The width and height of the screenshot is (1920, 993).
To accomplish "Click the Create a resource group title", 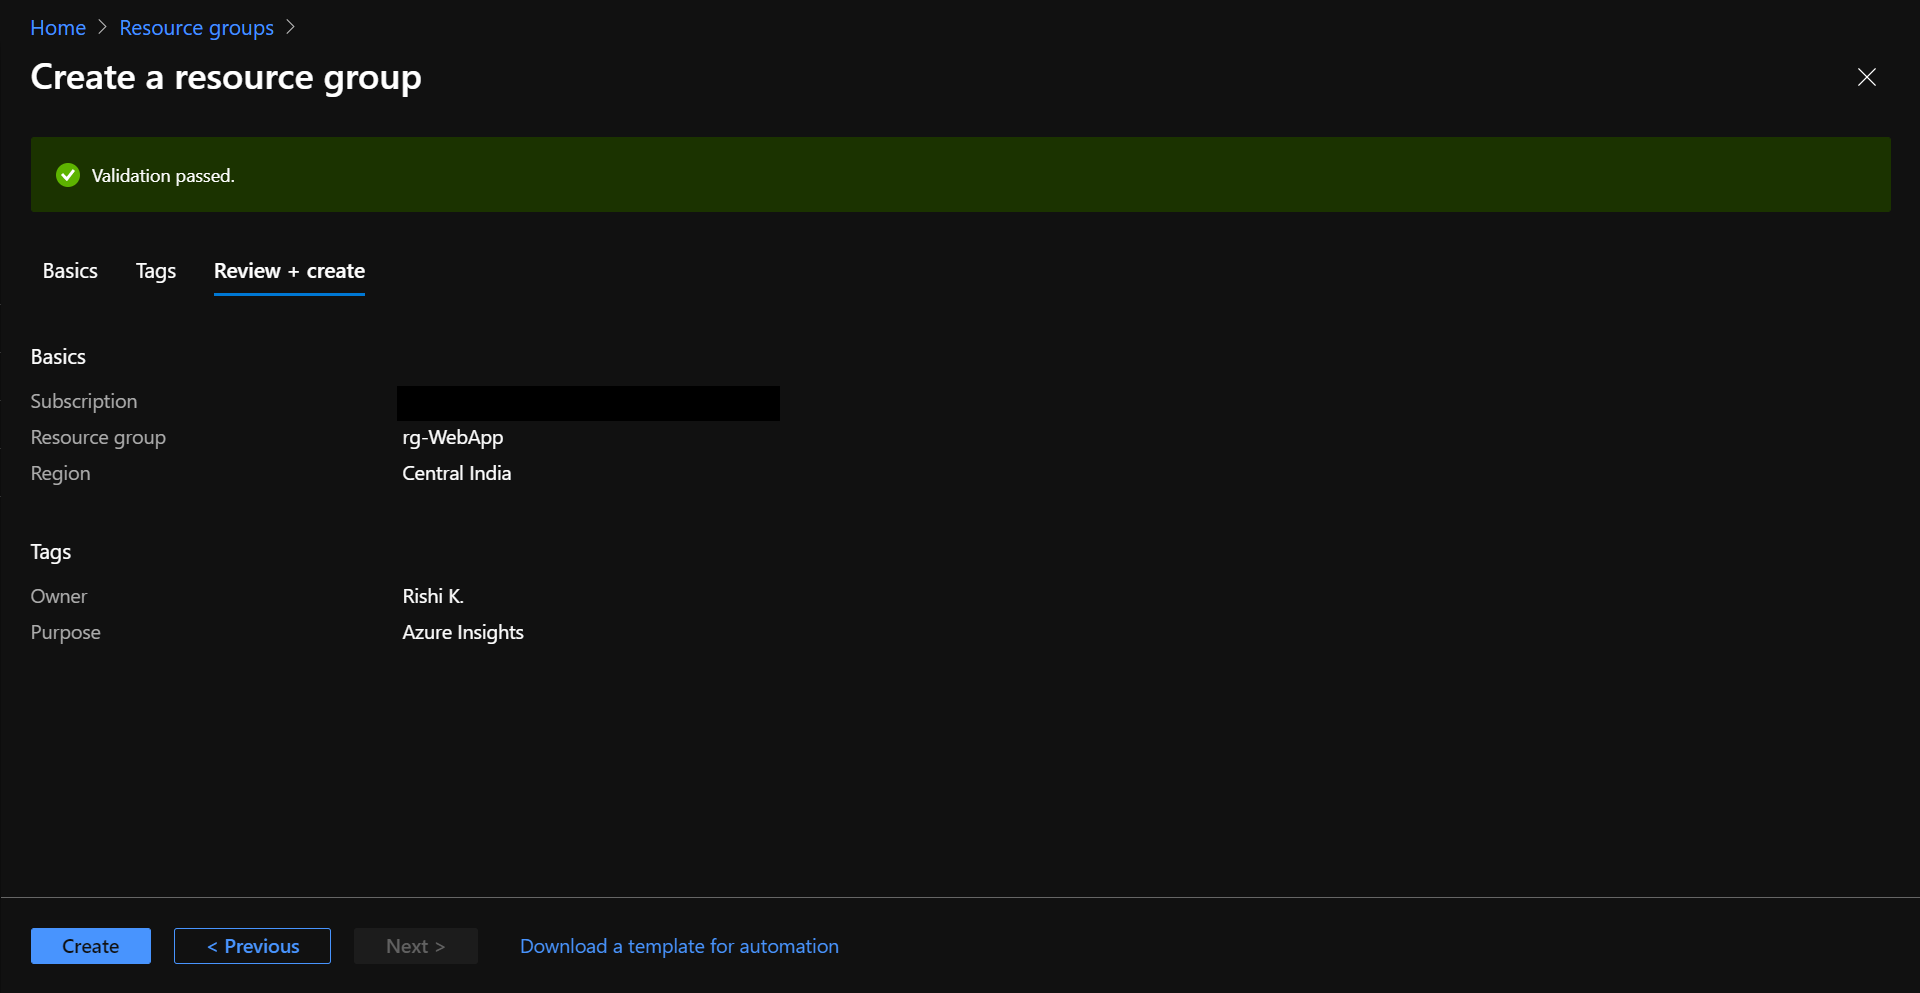I will click(x=226, y=77).
